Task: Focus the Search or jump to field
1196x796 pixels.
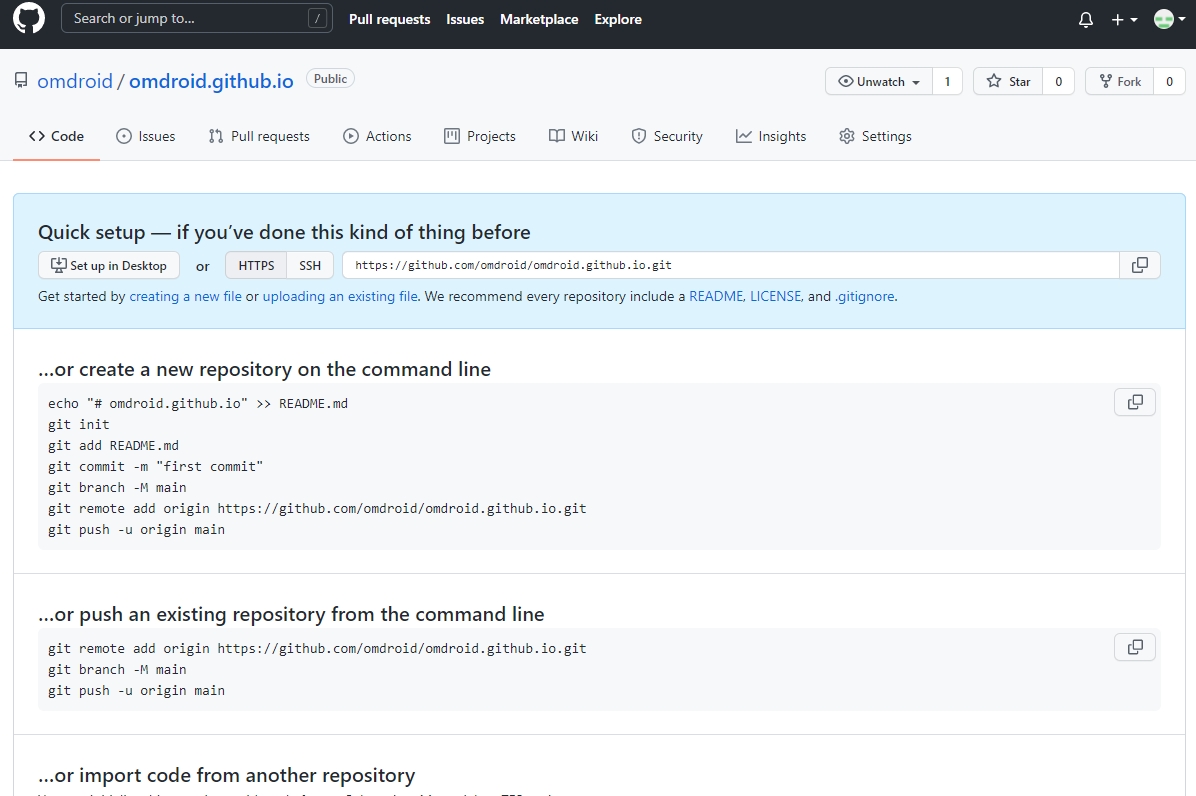Action: click(x=197, y=18)
